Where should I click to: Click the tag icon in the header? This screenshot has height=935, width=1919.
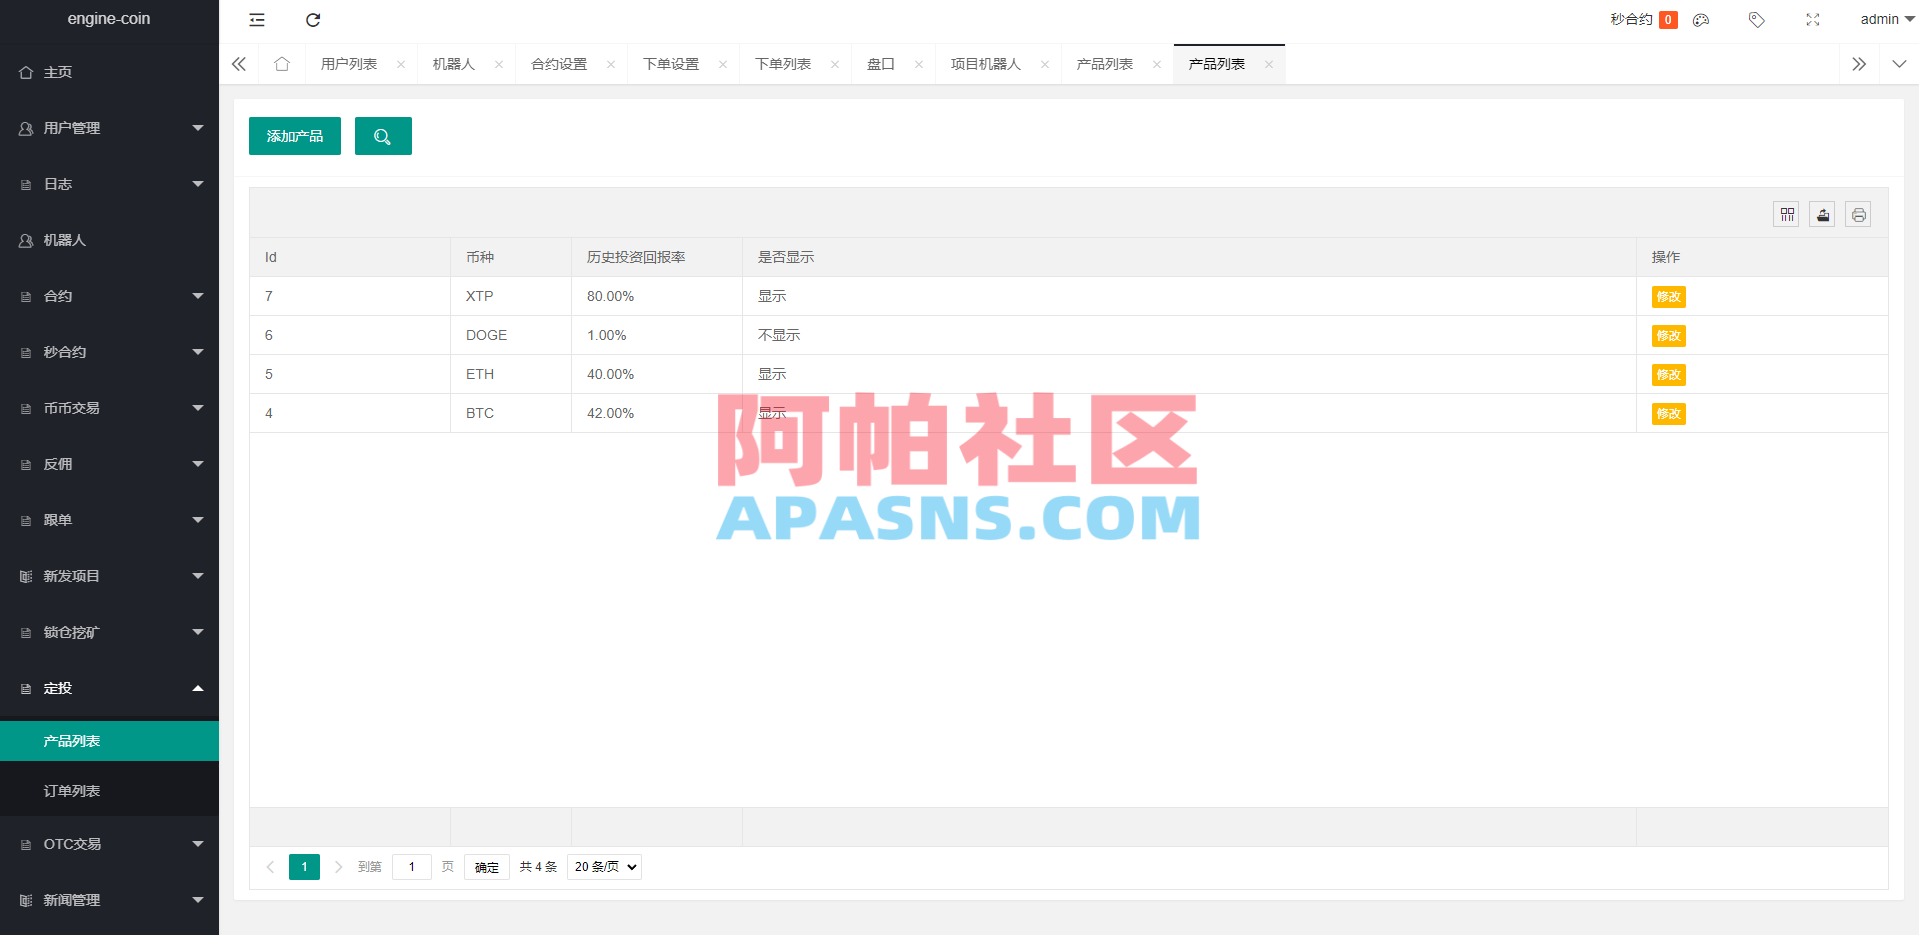1756,20
